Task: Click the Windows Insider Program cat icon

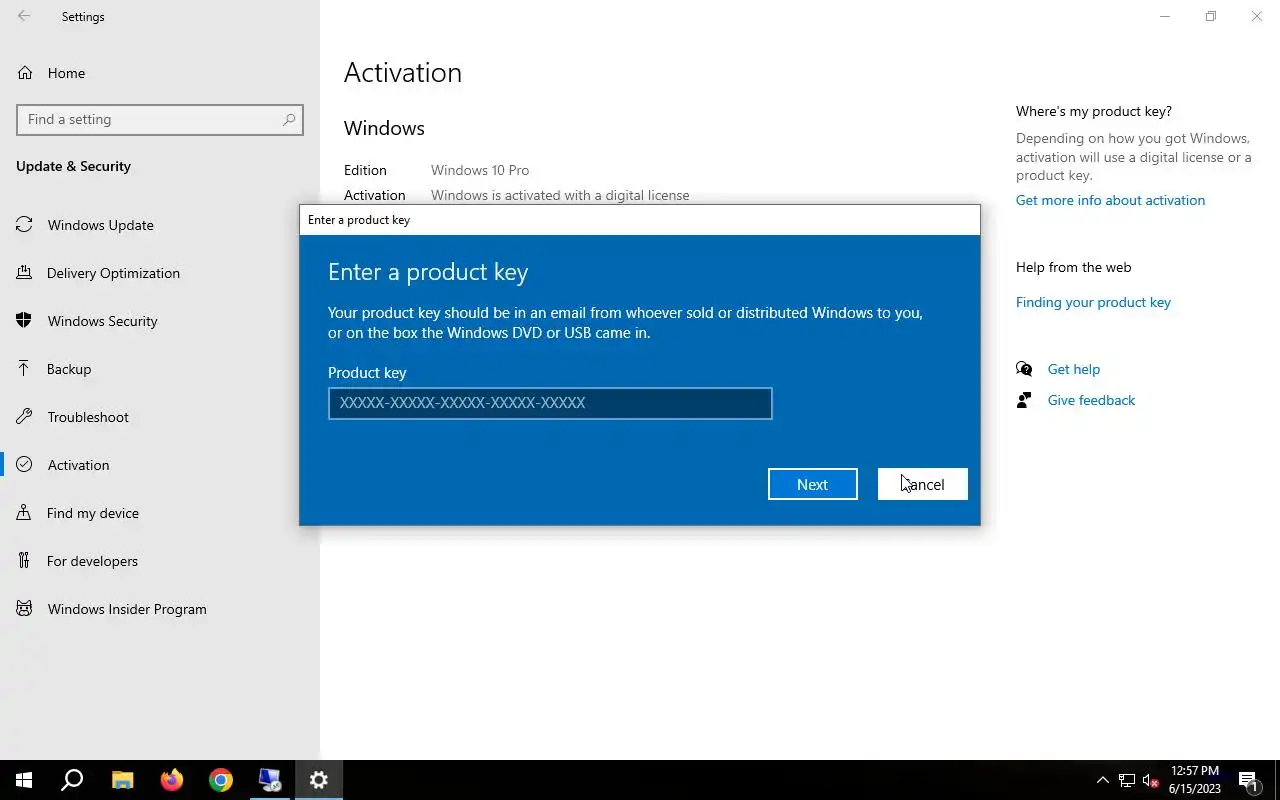Action: coord(24,609)
